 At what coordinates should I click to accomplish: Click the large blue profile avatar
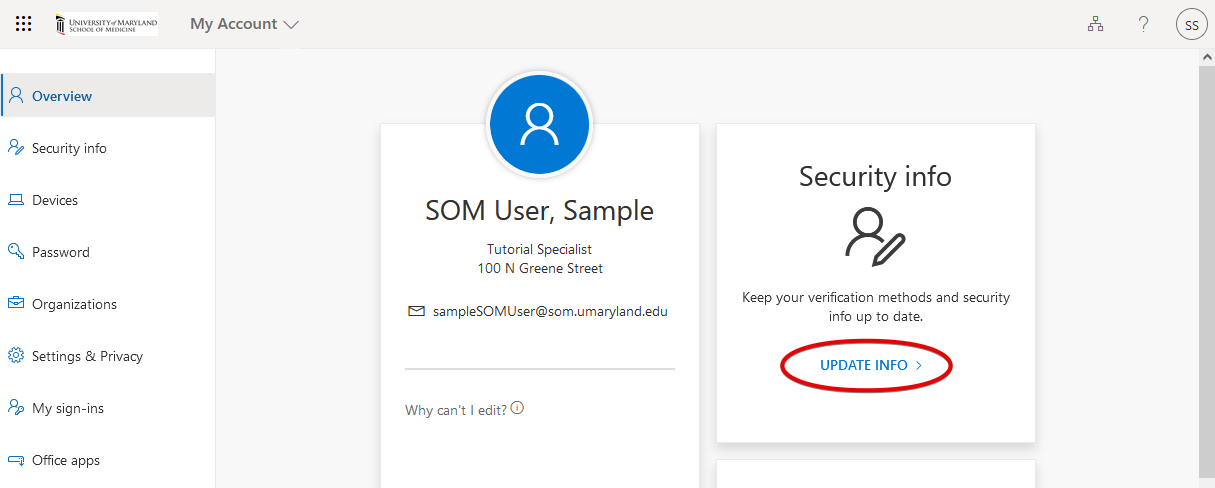pyautogui.click(x=540, y=124)
